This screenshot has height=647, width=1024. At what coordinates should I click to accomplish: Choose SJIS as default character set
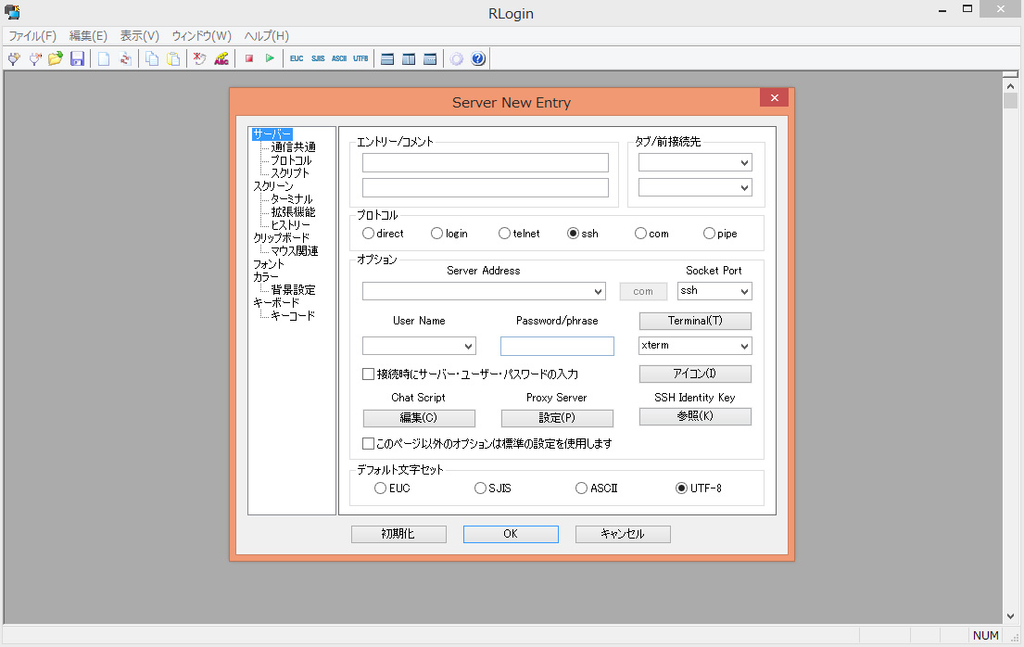pyautogui.click(x=480, y=488)
